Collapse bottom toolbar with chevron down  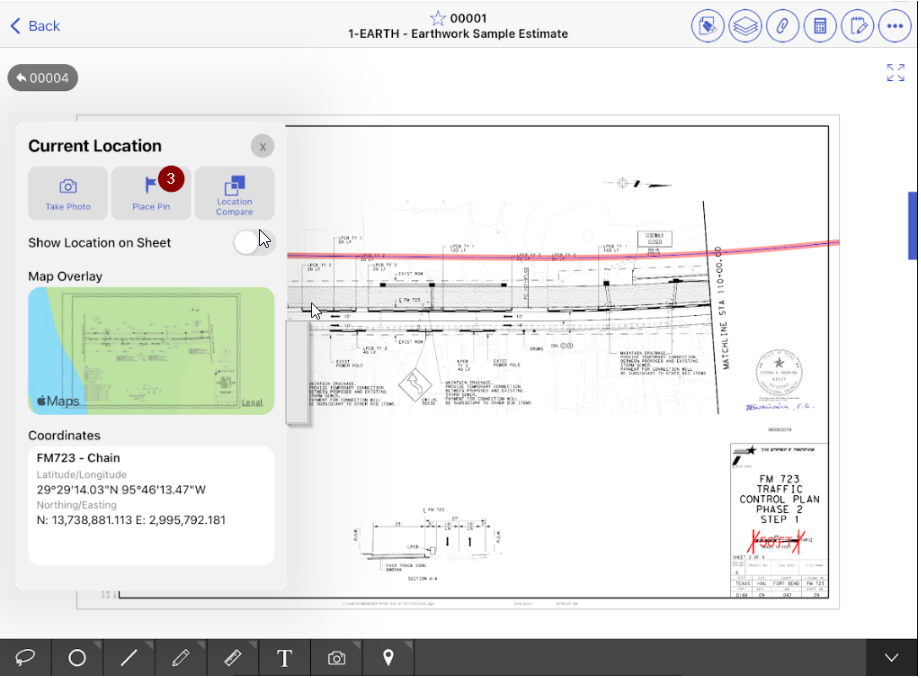point(892,658)
